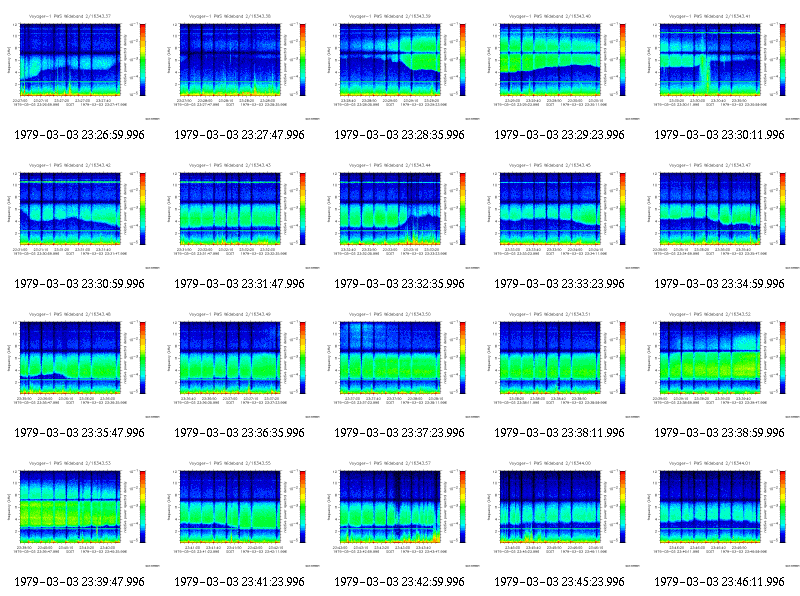Click the caption text 1979-03-03 23:30:11.996
This screenshot has width=800, height=596.
coord(719,135)
